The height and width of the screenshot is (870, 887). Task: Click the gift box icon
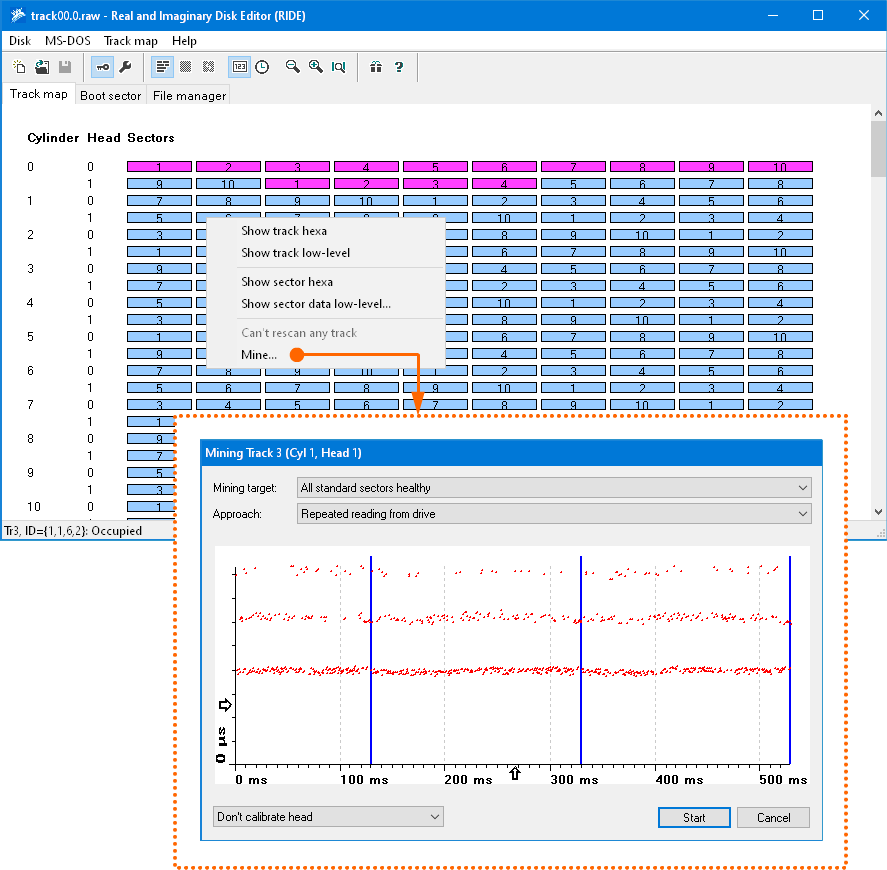point(376,67)
